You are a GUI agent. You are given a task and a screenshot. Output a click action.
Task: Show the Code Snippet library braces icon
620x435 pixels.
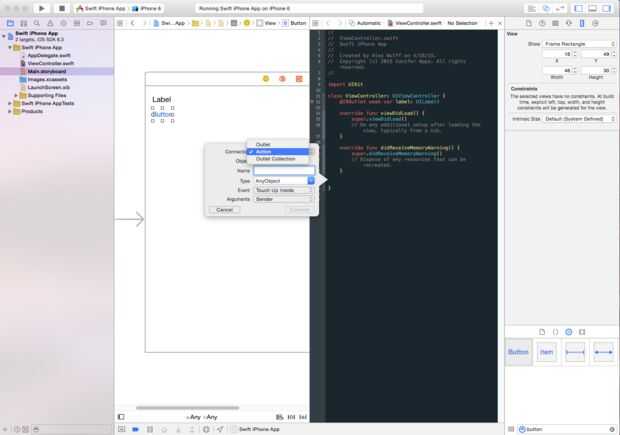(555, 332)
